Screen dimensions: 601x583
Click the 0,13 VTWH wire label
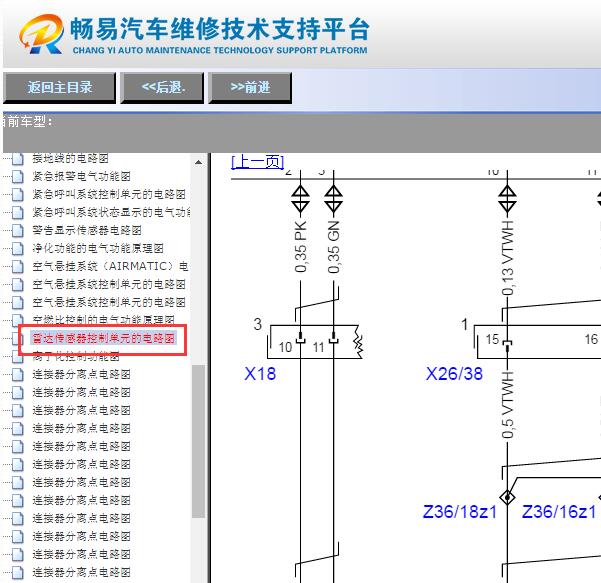pyautogui.click(x=507, y=258)
